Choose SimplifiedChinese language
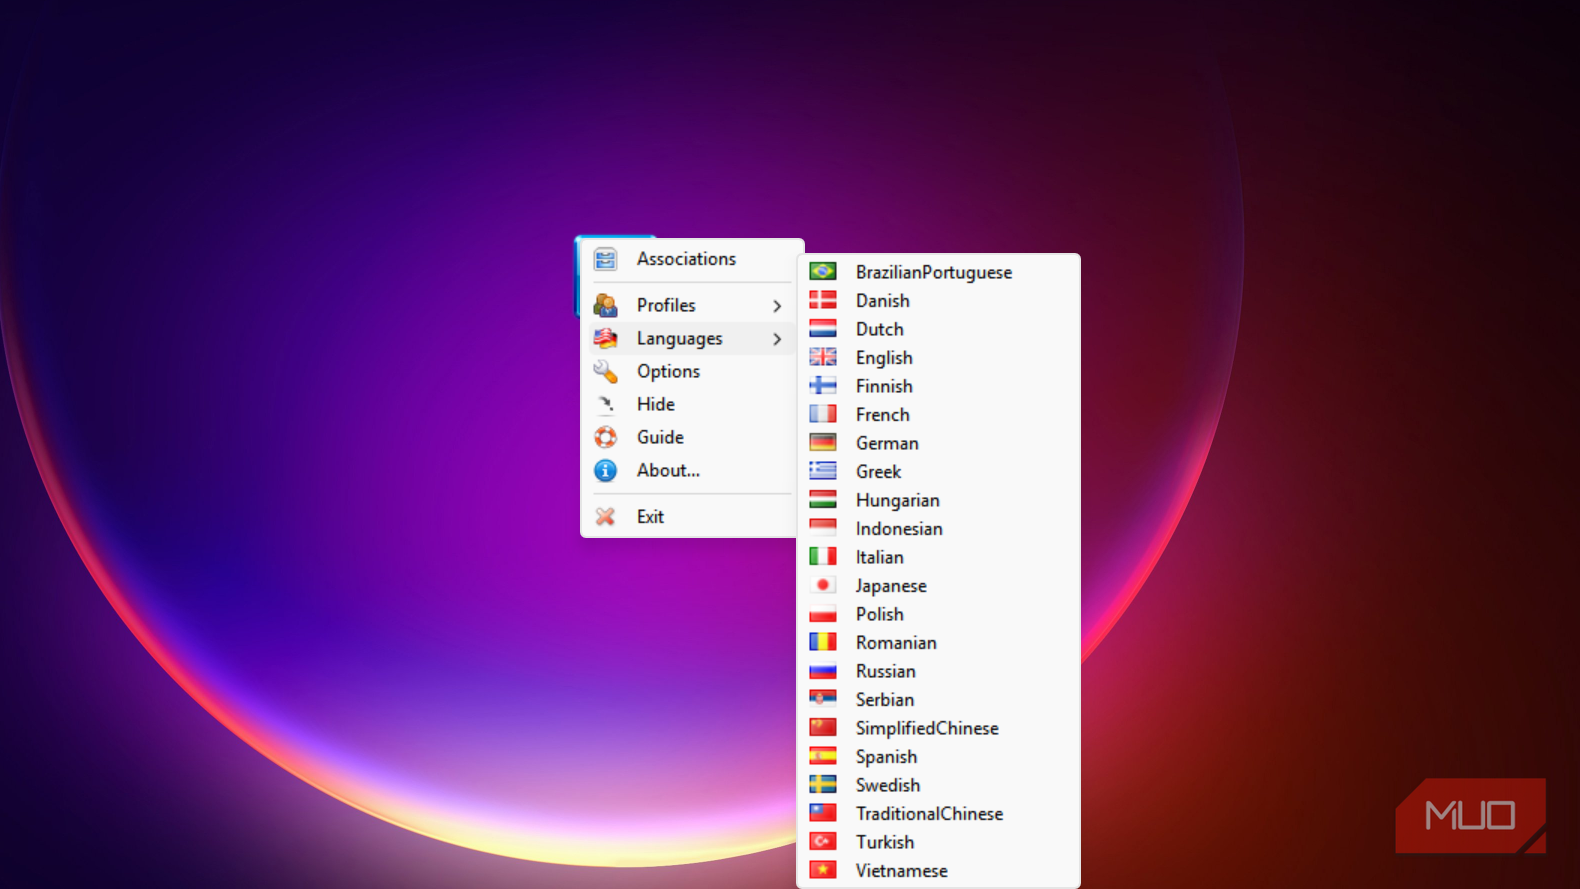This screenshot has width=1580, height=889. pos(938,728)
